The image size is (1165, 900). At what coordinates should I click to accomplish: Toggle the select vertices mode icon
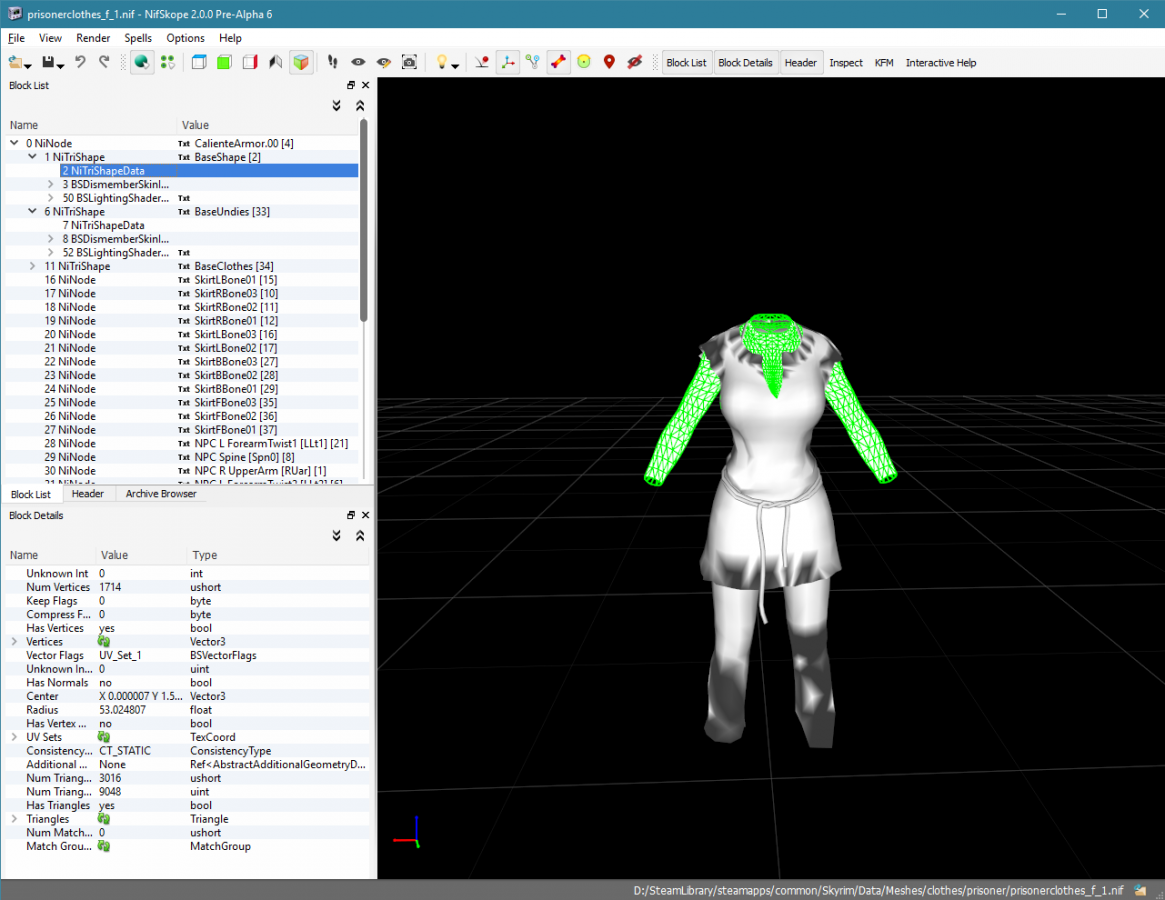pos(168,62)
